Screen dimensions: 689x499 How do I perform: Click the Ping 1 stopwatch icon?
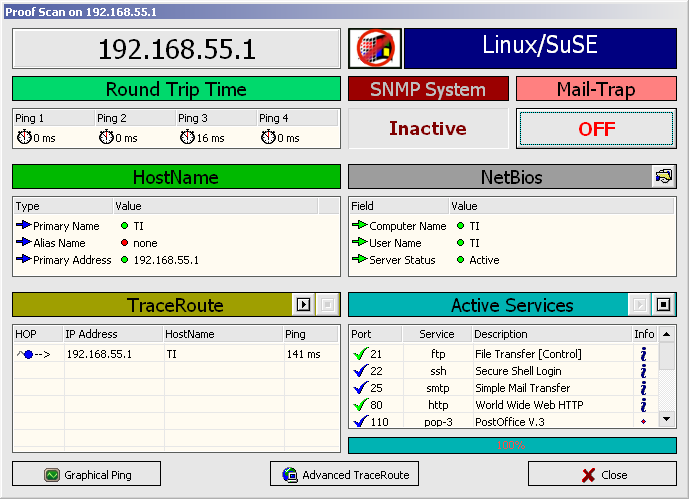click(x=24, y=137)
